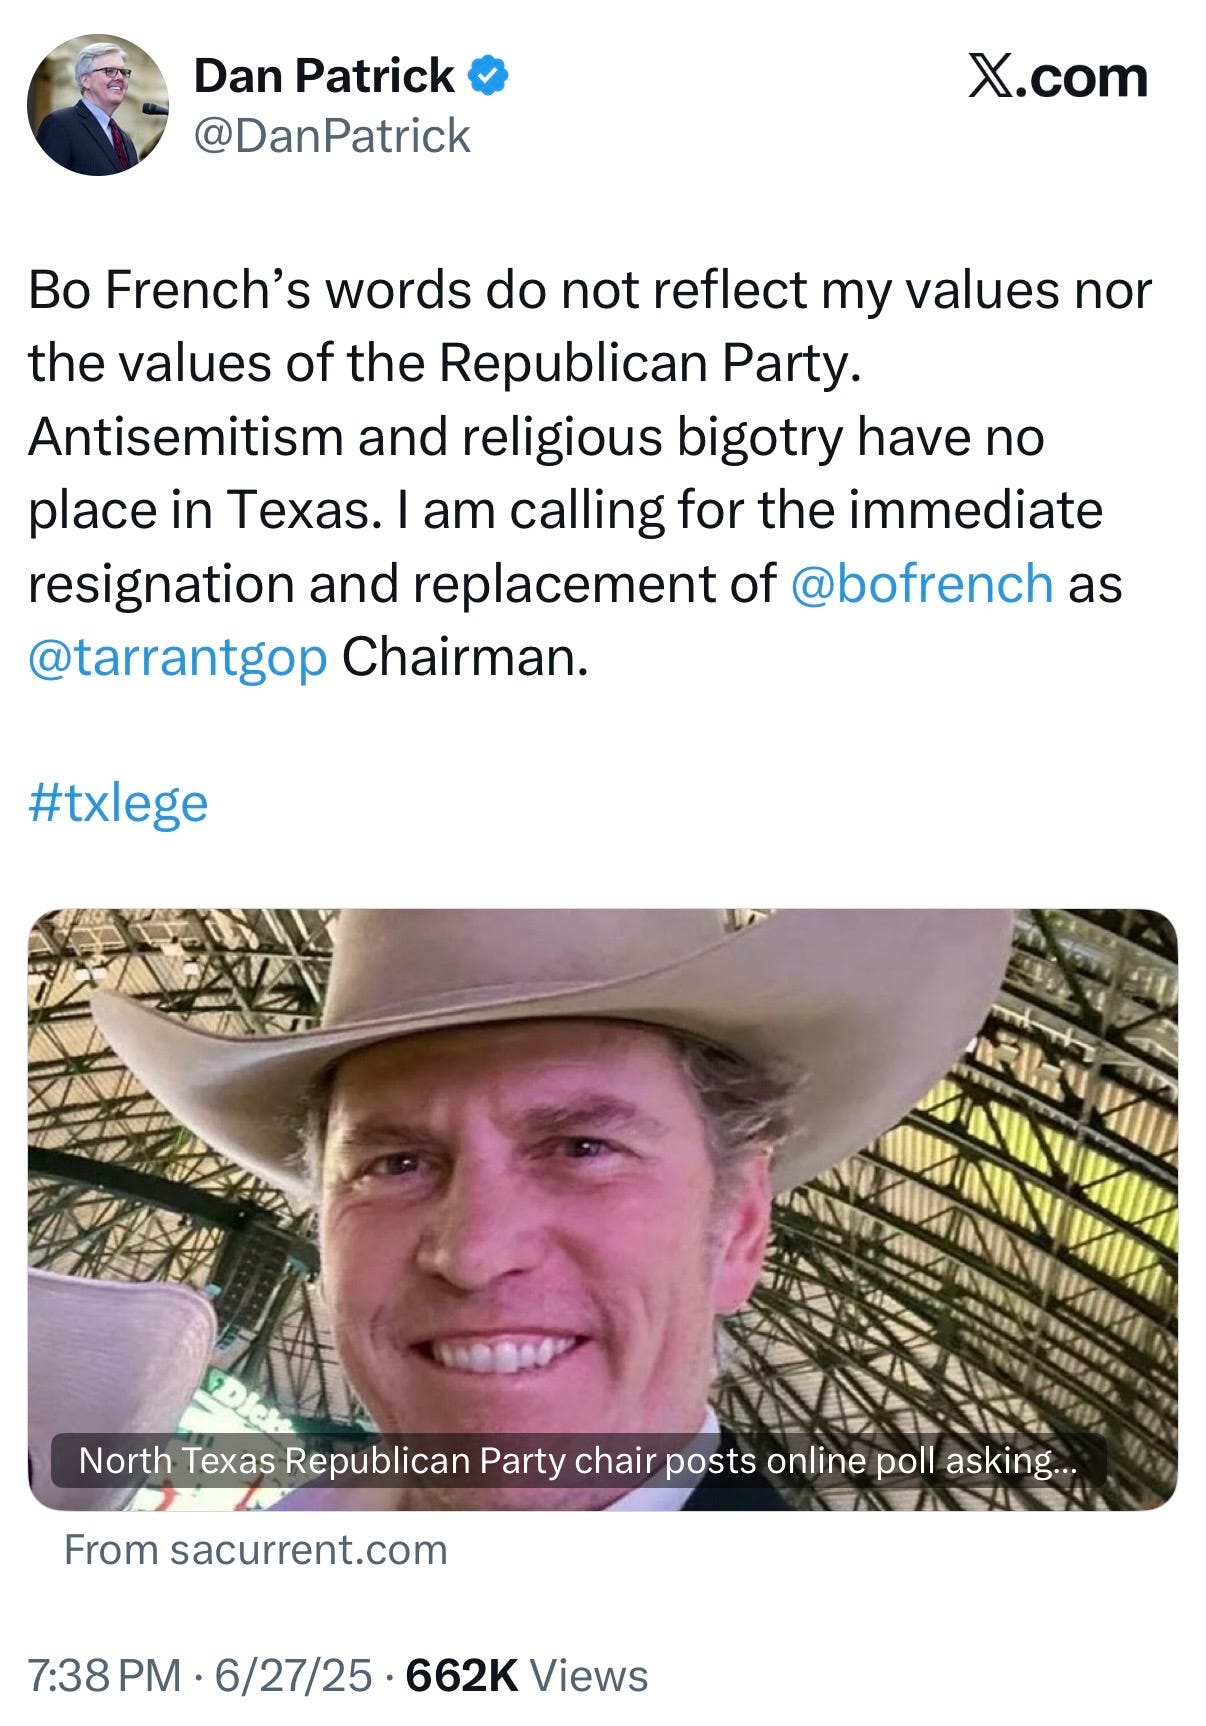This screenshot has height=1726, width=1206.
Task: Click the word 'Antisemitism' in the tweet
Action: coord(186,437)
